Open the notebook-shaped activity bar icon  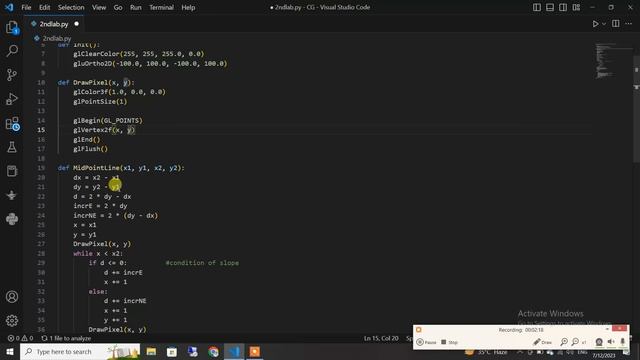(x=12, y=171)
